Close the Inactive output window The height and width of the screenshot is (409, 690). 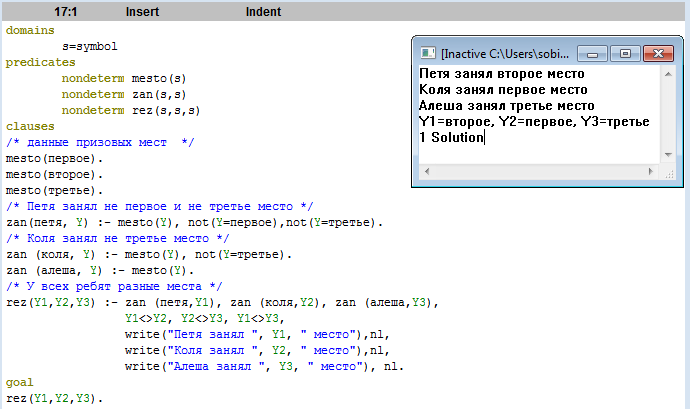(x=658, y=54)
